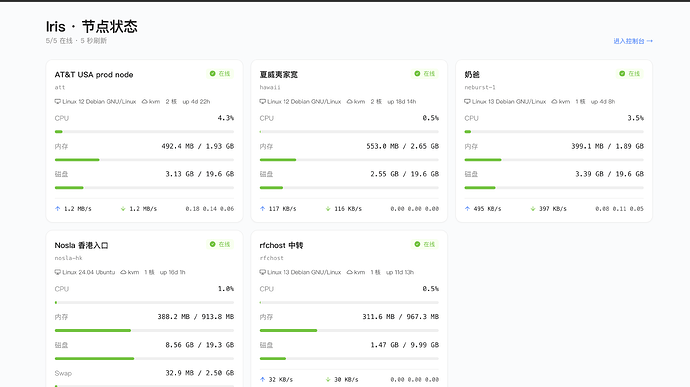Click the monitor OS icon on 夏威夷家宽 card
This screenshot has height=387, width=690.
(262, 102)
